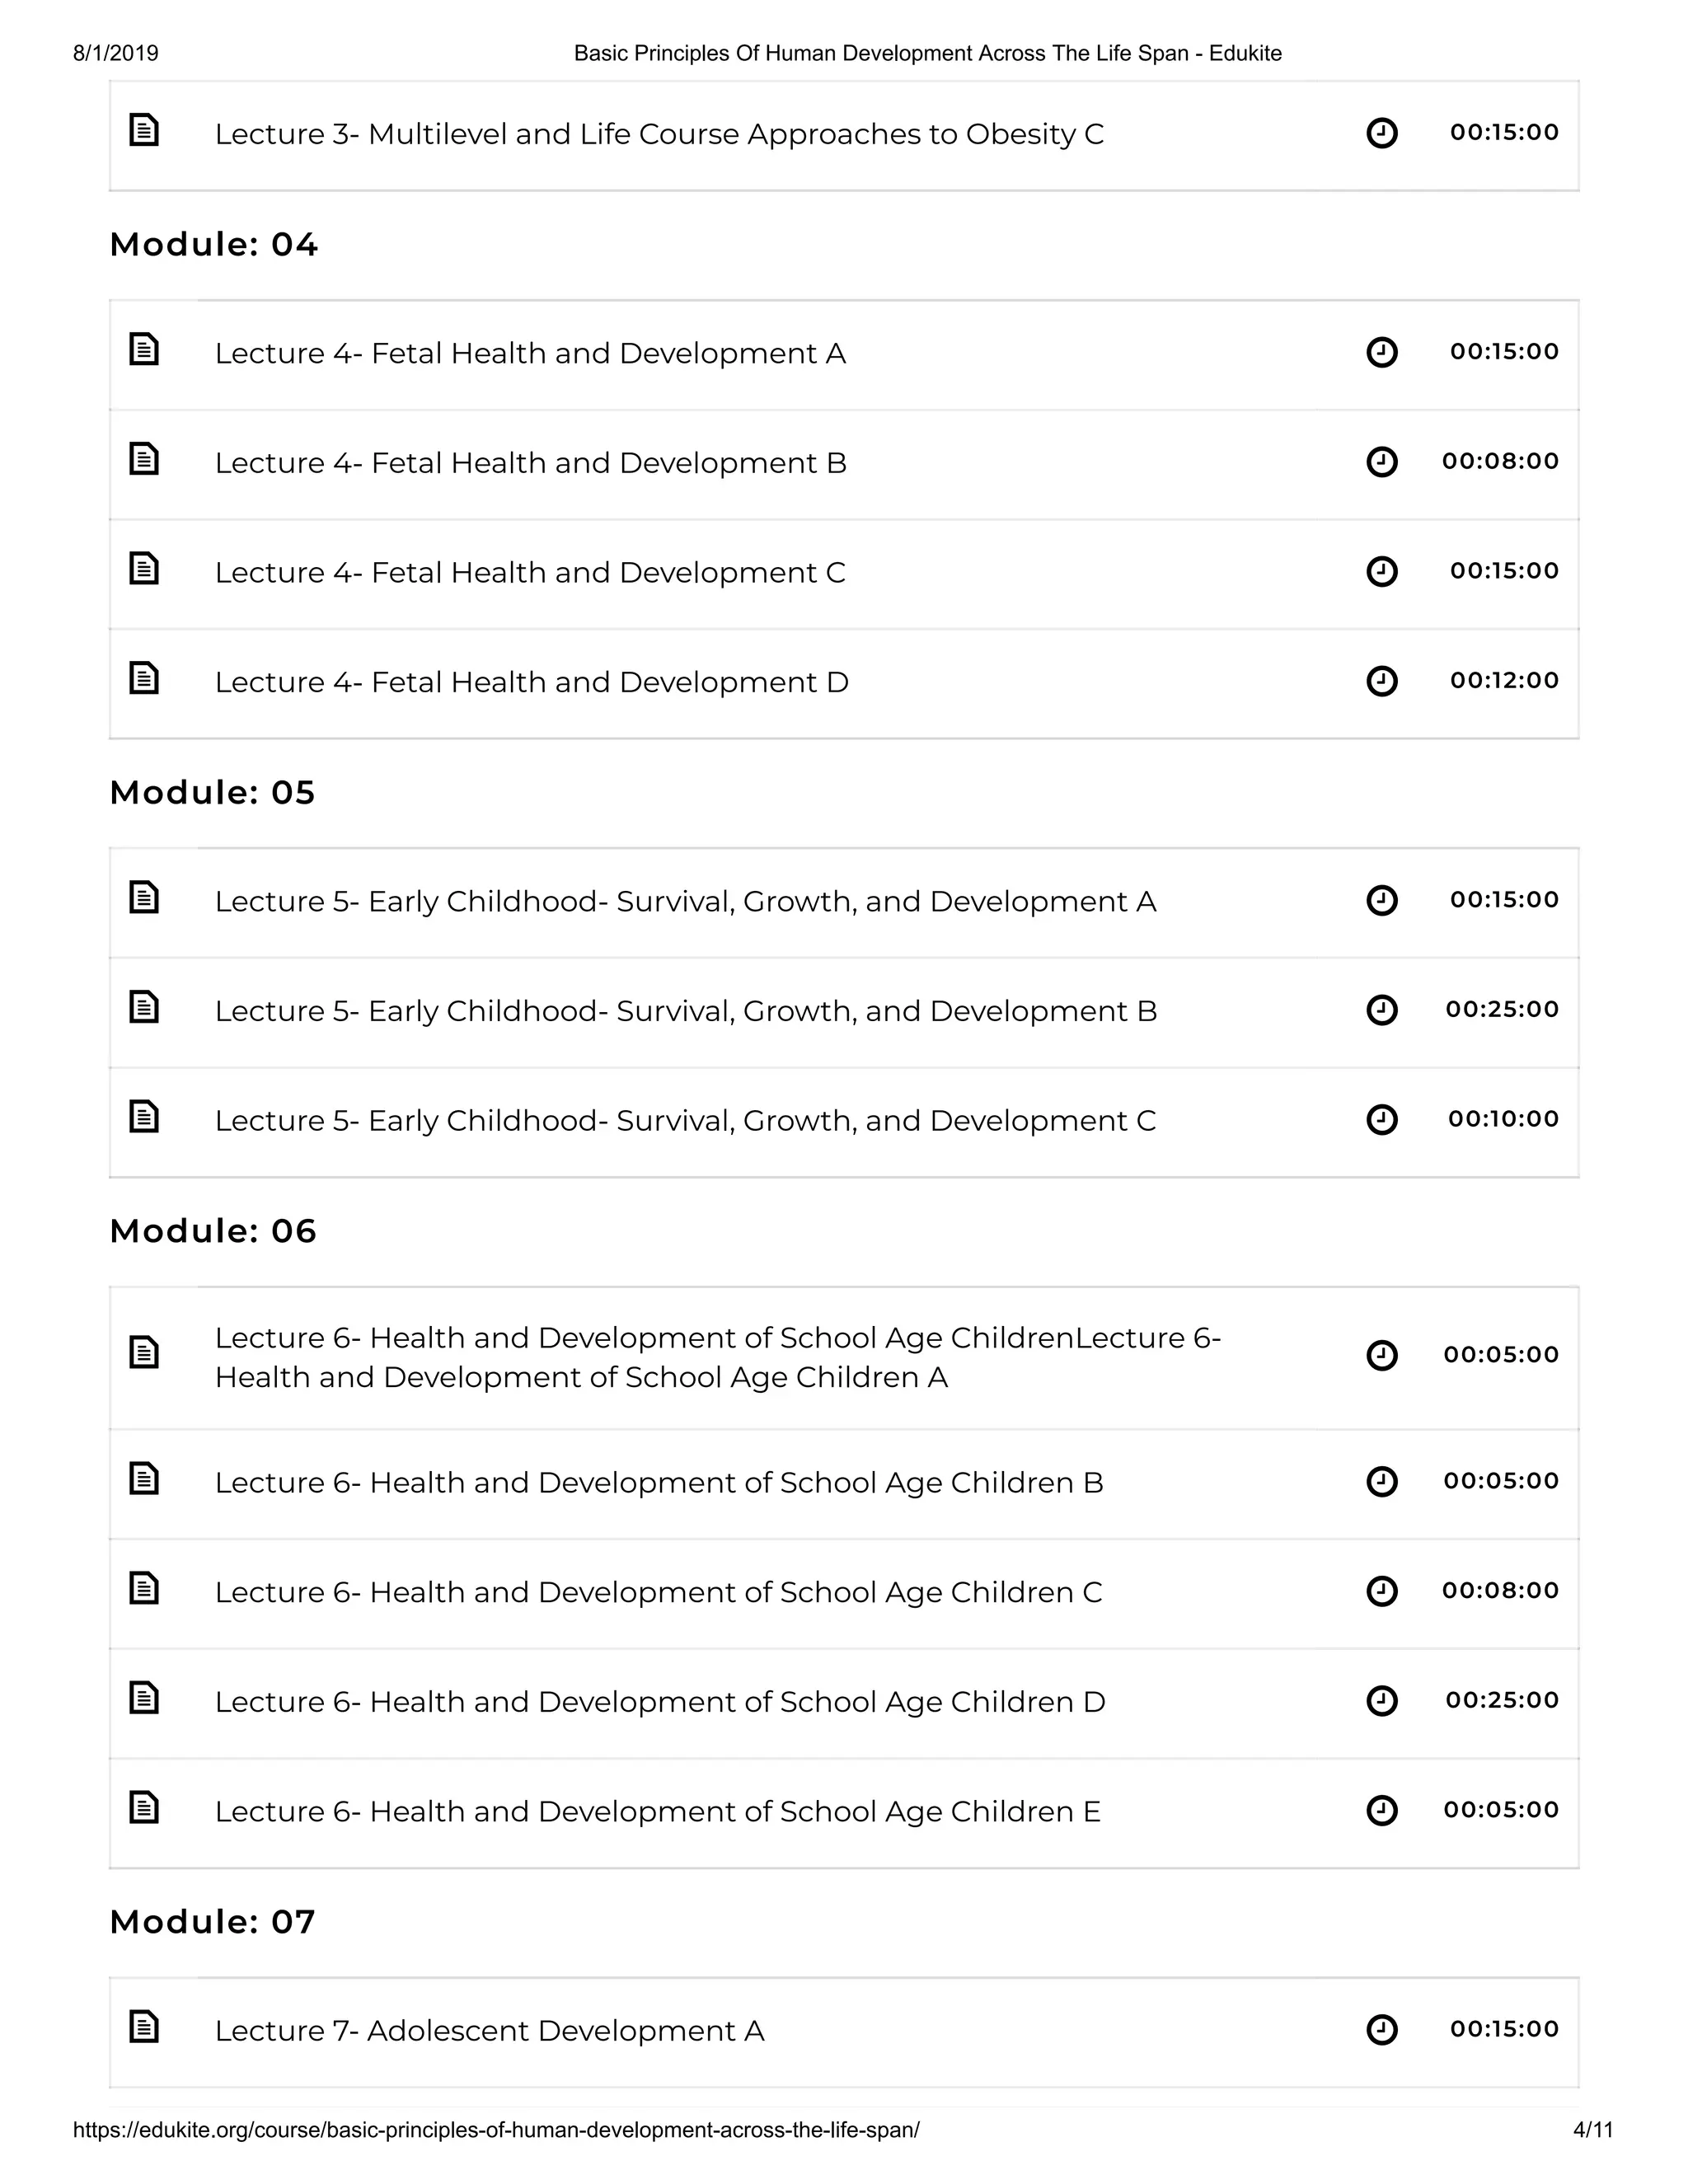The image size is (1688, 2184).
Task: Click document icon for Fetal Health Development B
Action: coord(144,459)
